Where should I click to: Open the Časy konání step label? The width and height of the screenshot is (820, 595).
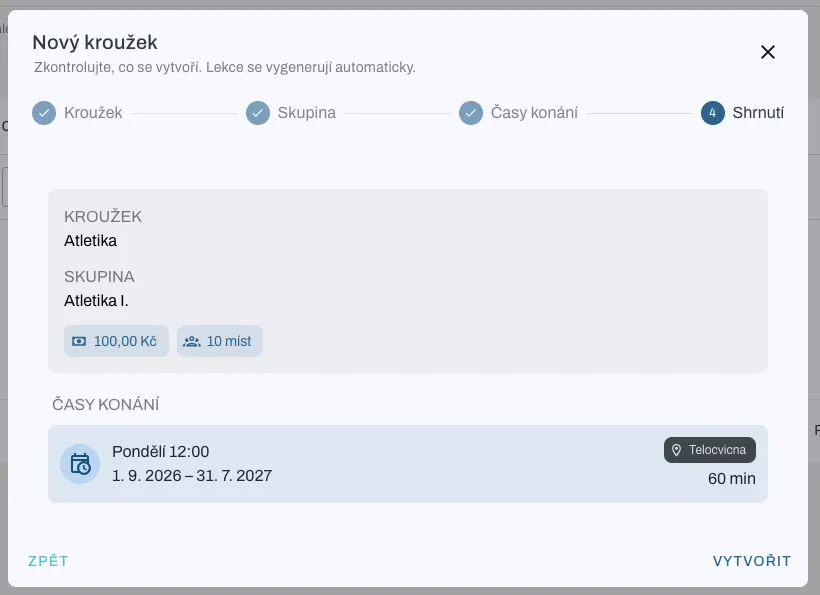point(534,112)
